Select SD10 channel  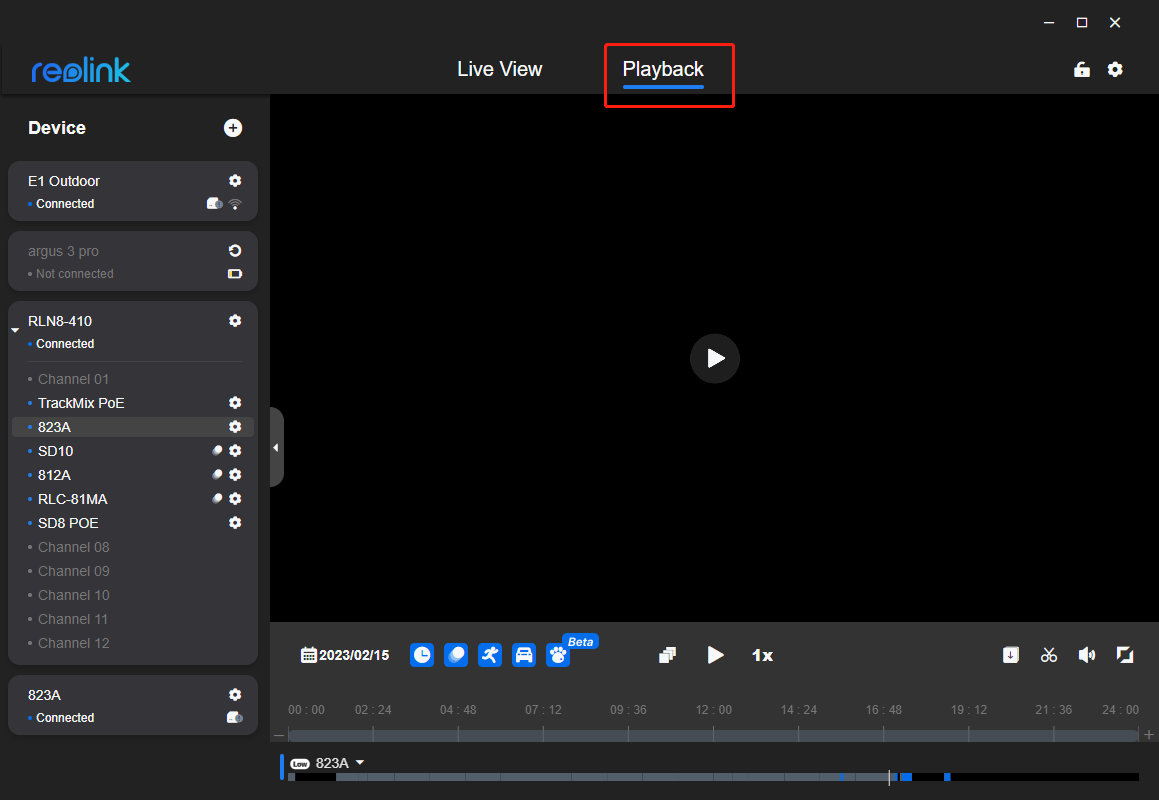(x=55, y=451)
